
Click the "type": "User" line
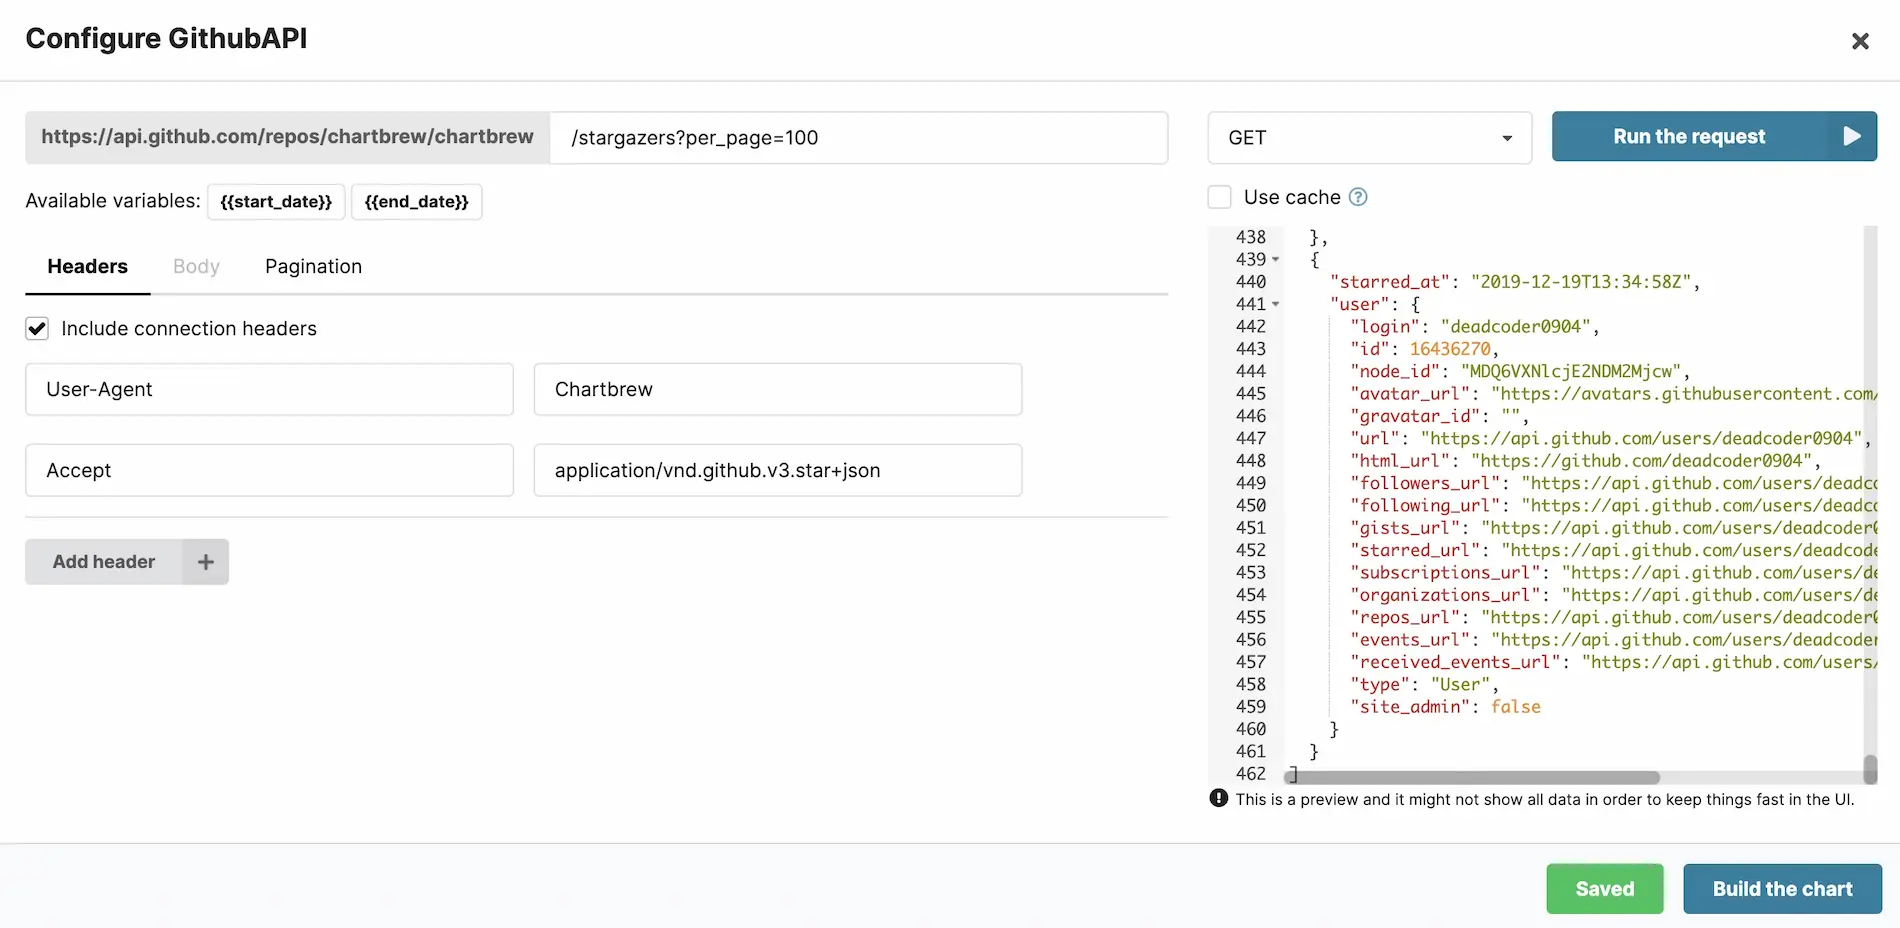[1424, 685]
